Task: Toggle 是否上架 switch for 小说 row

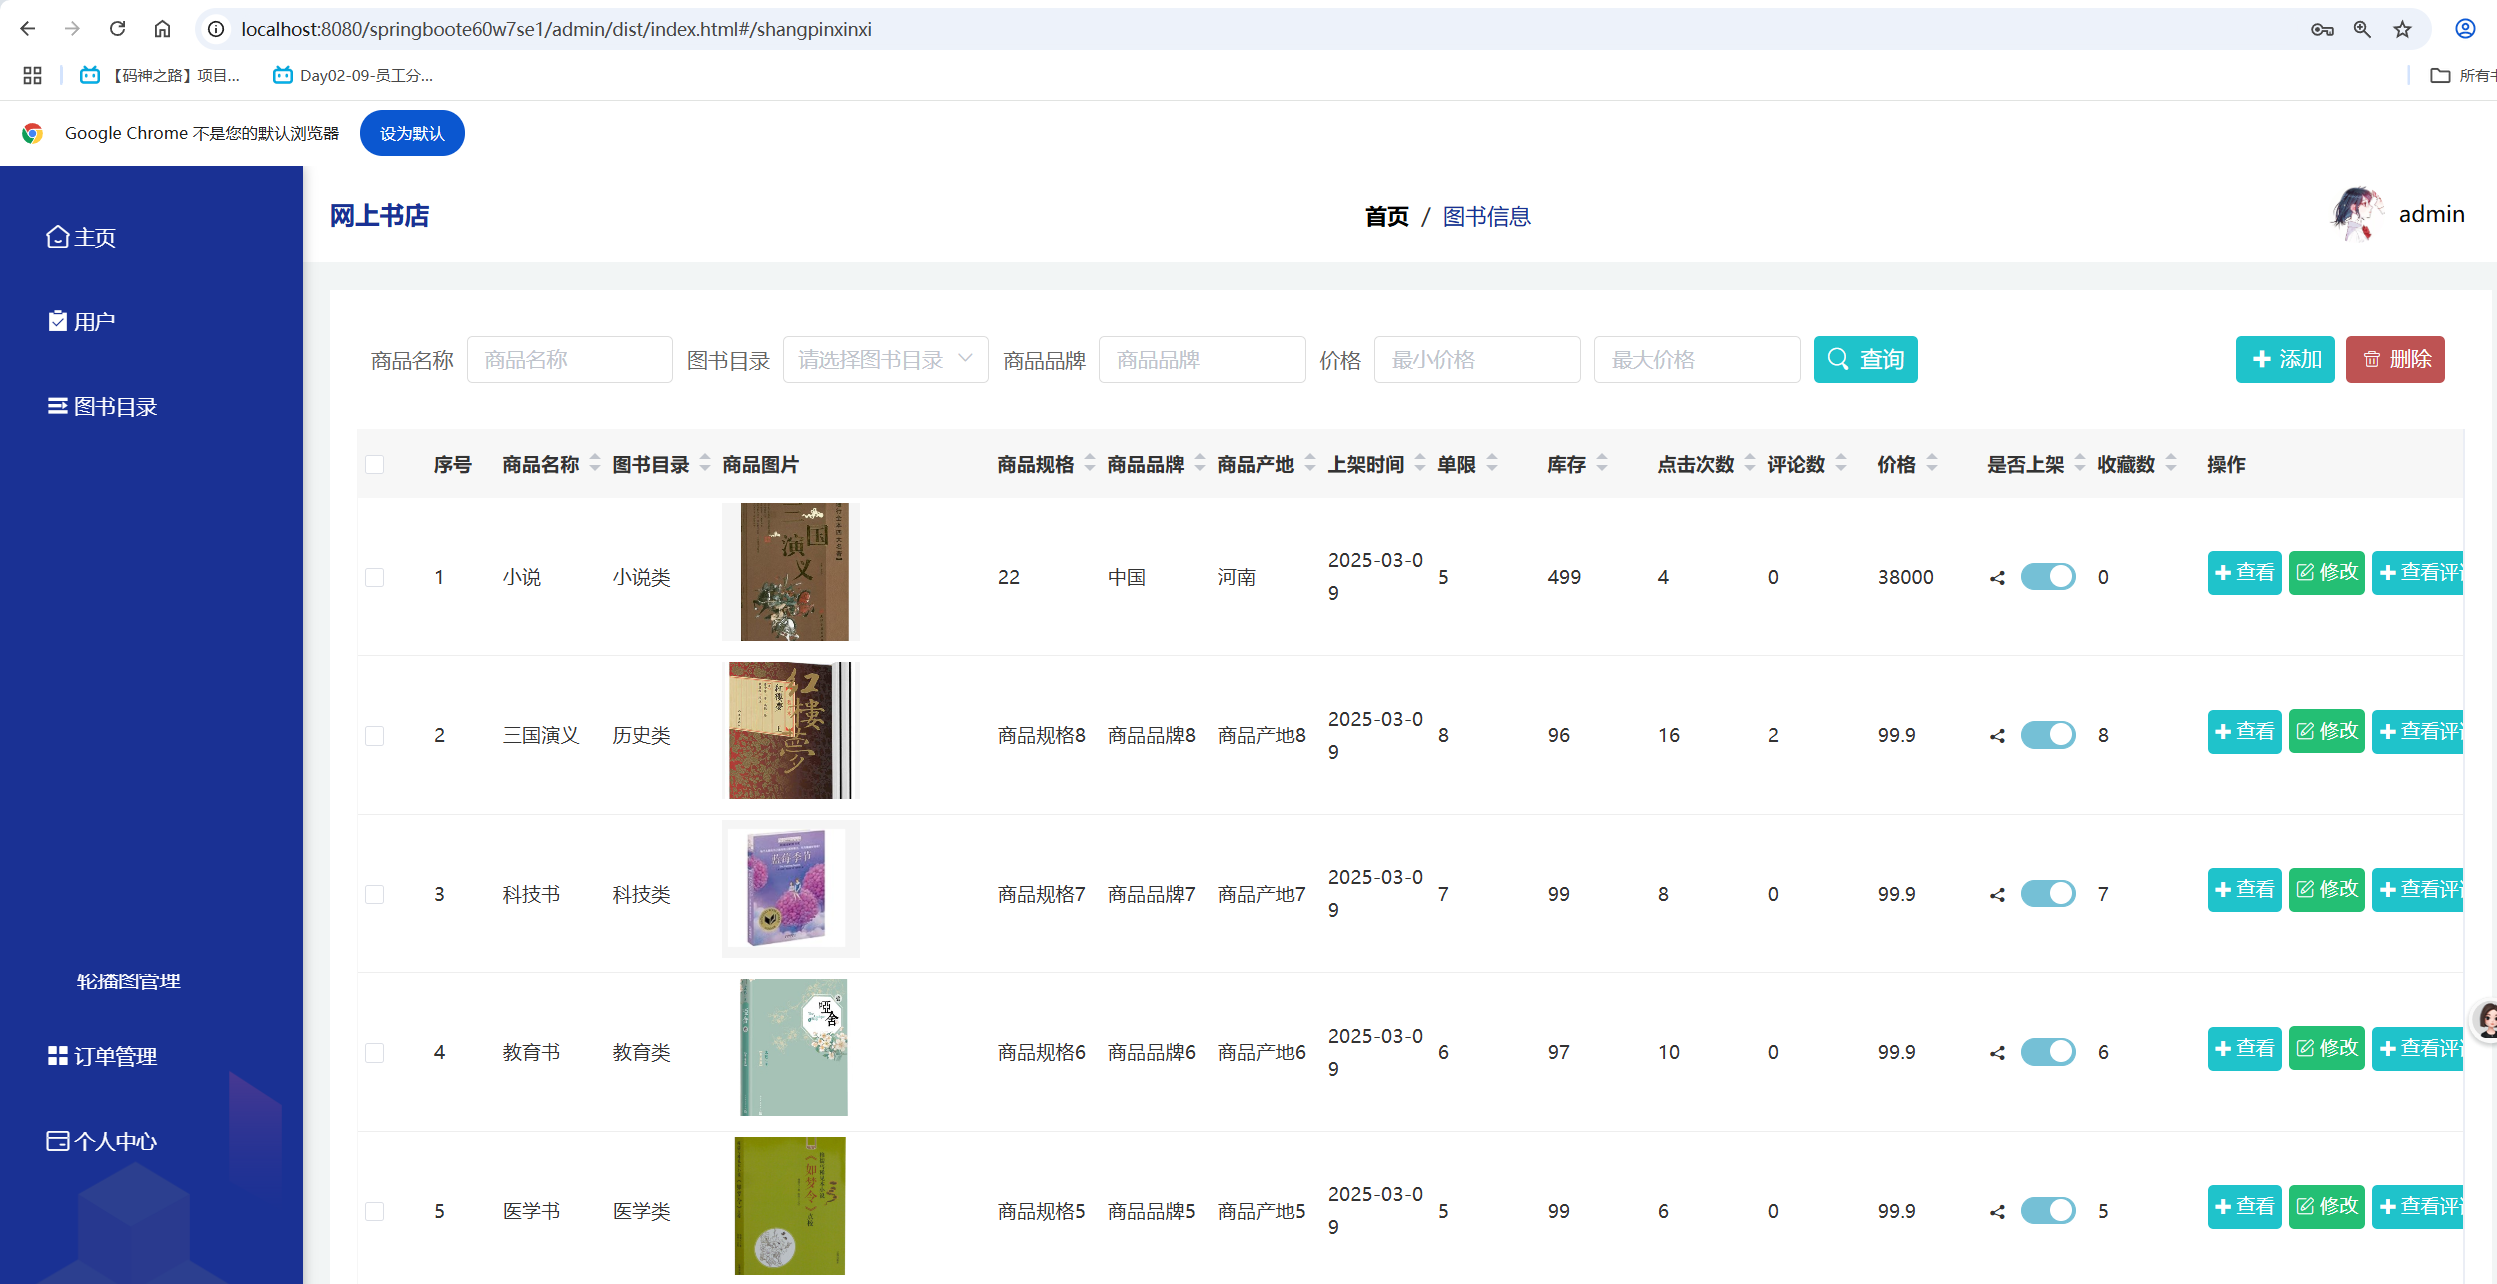Action: click(x=2047, y=577)
